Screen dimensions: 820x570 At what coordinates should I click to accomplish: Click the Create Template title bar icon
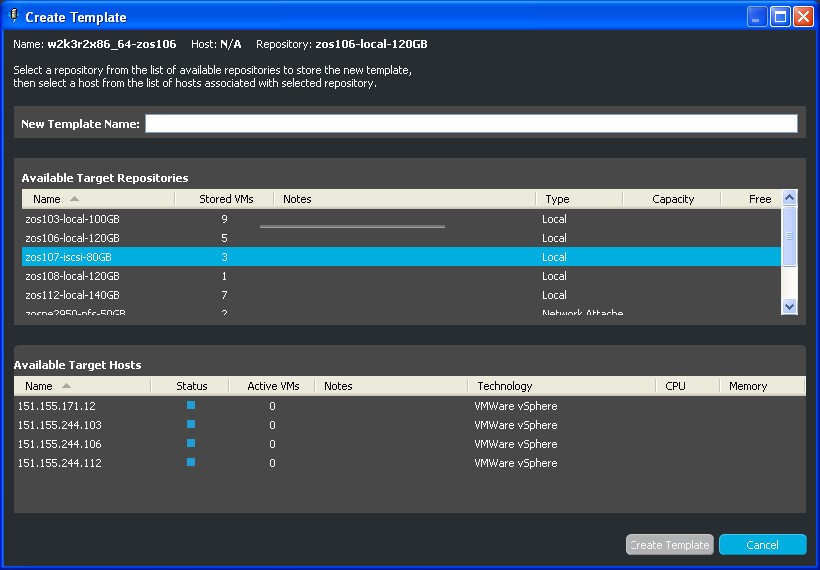[14, 16]
